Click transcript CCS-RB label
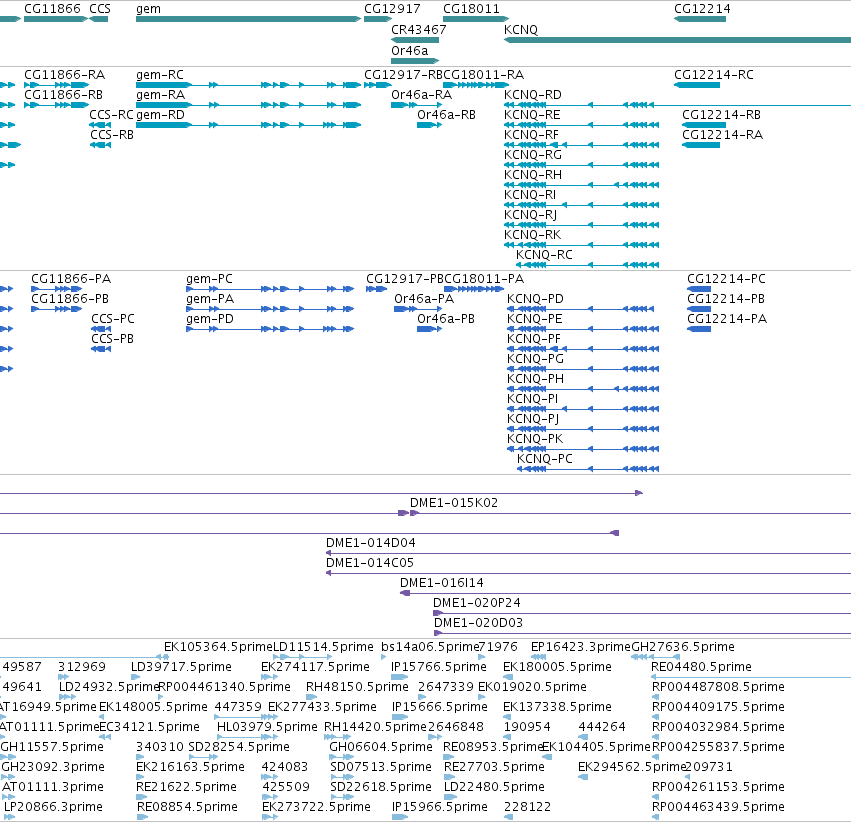The image size is (851, 822). [112, 135]
